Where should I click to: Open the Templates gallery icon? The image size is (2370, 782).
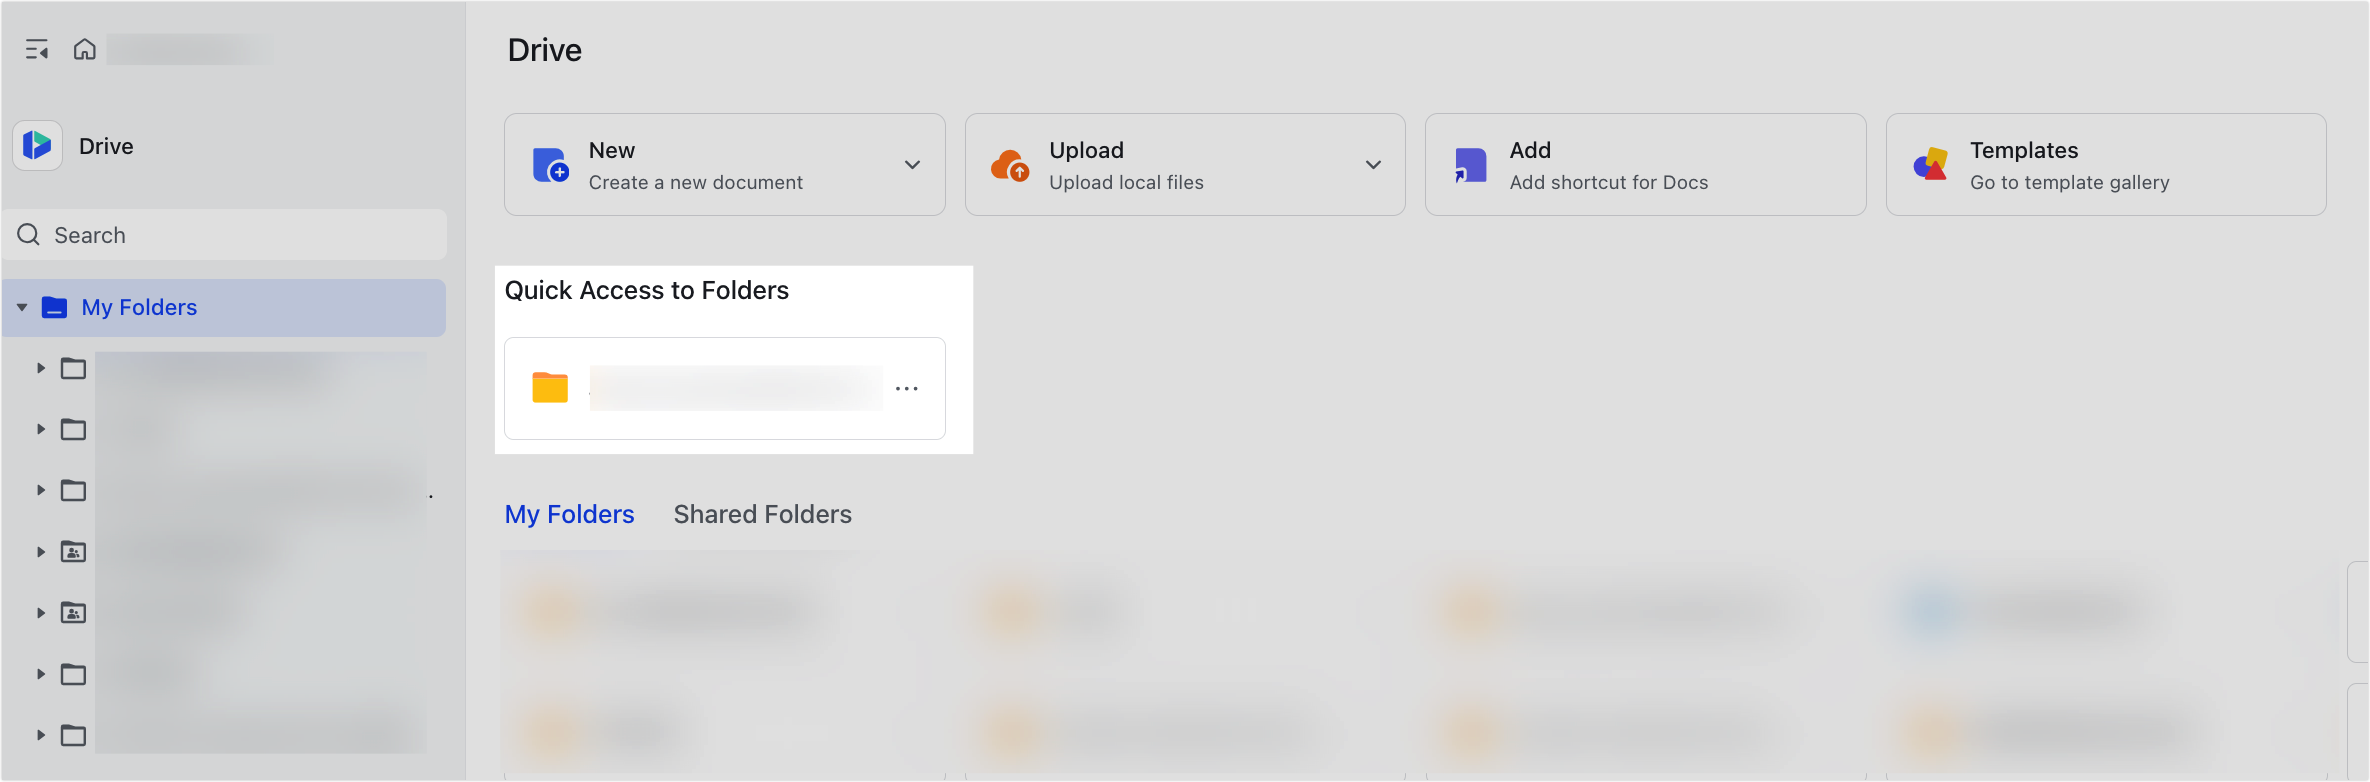[x=1932, y=164]
